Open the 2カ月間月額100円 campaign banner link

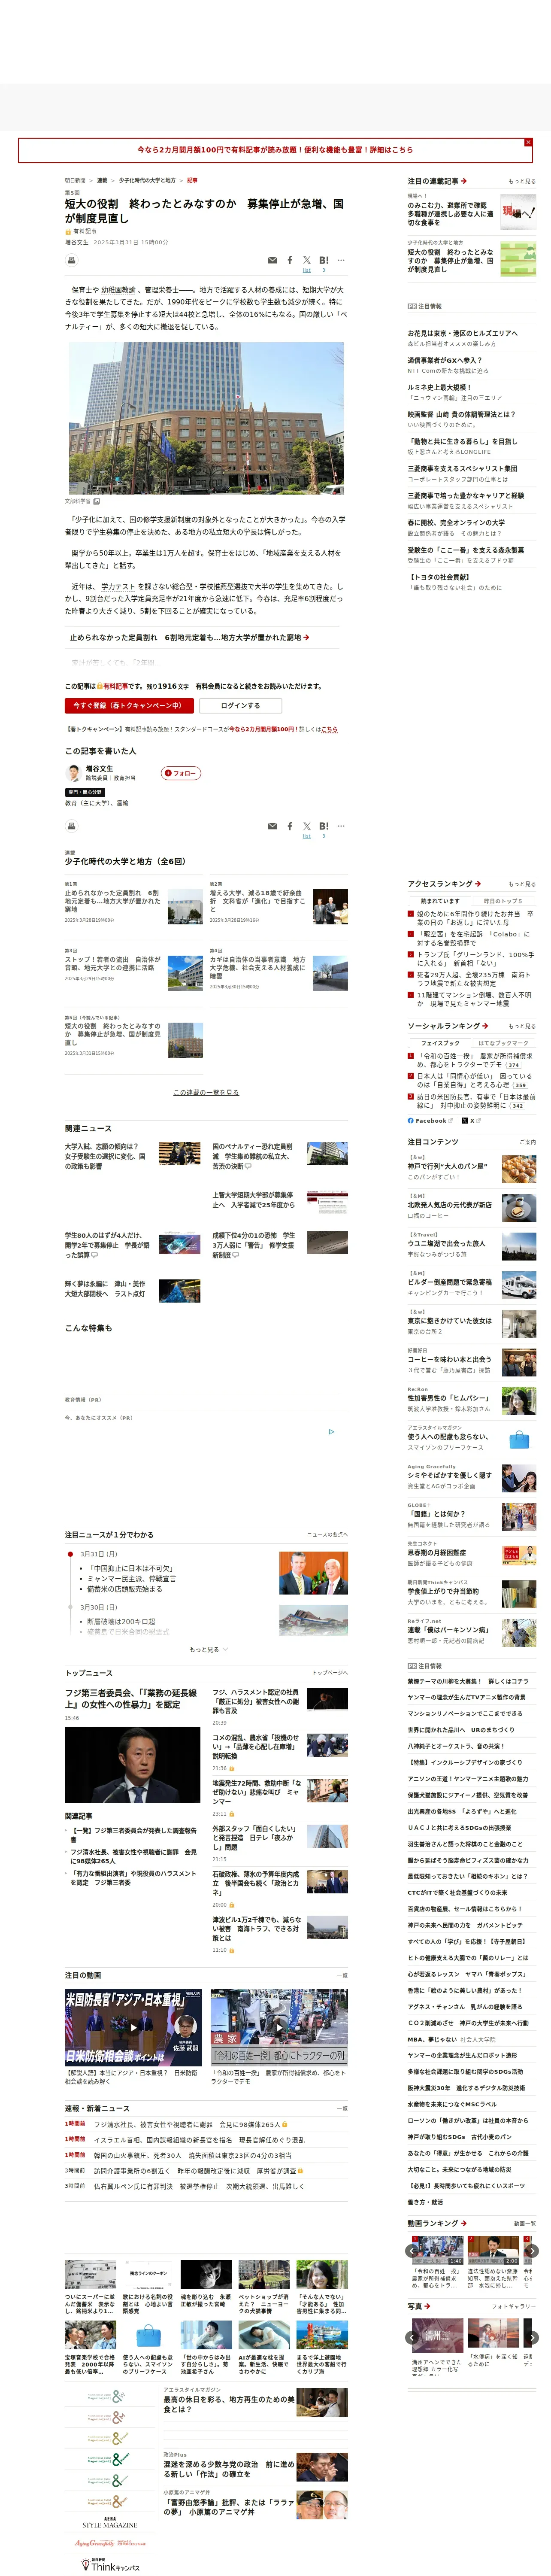[x=275, y=150]
